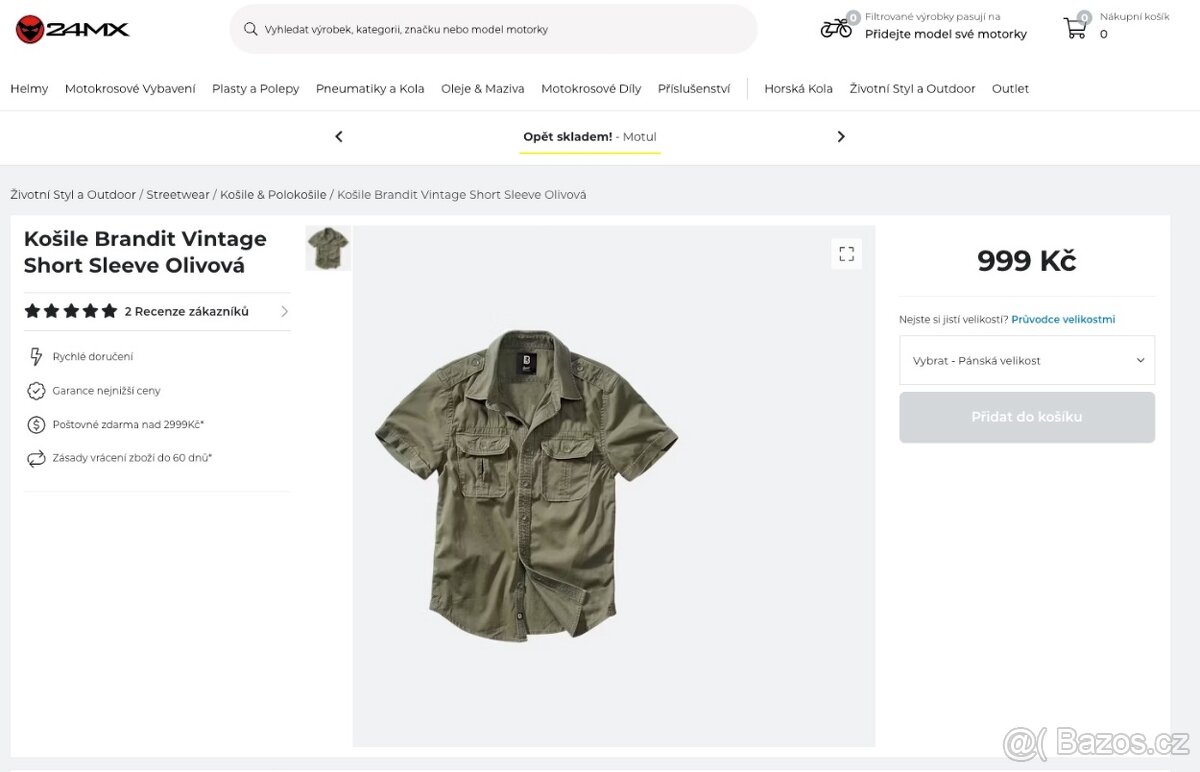1200x772 pixels.
Task: Click the Rychlé doručení text
Action: point(93,357)
